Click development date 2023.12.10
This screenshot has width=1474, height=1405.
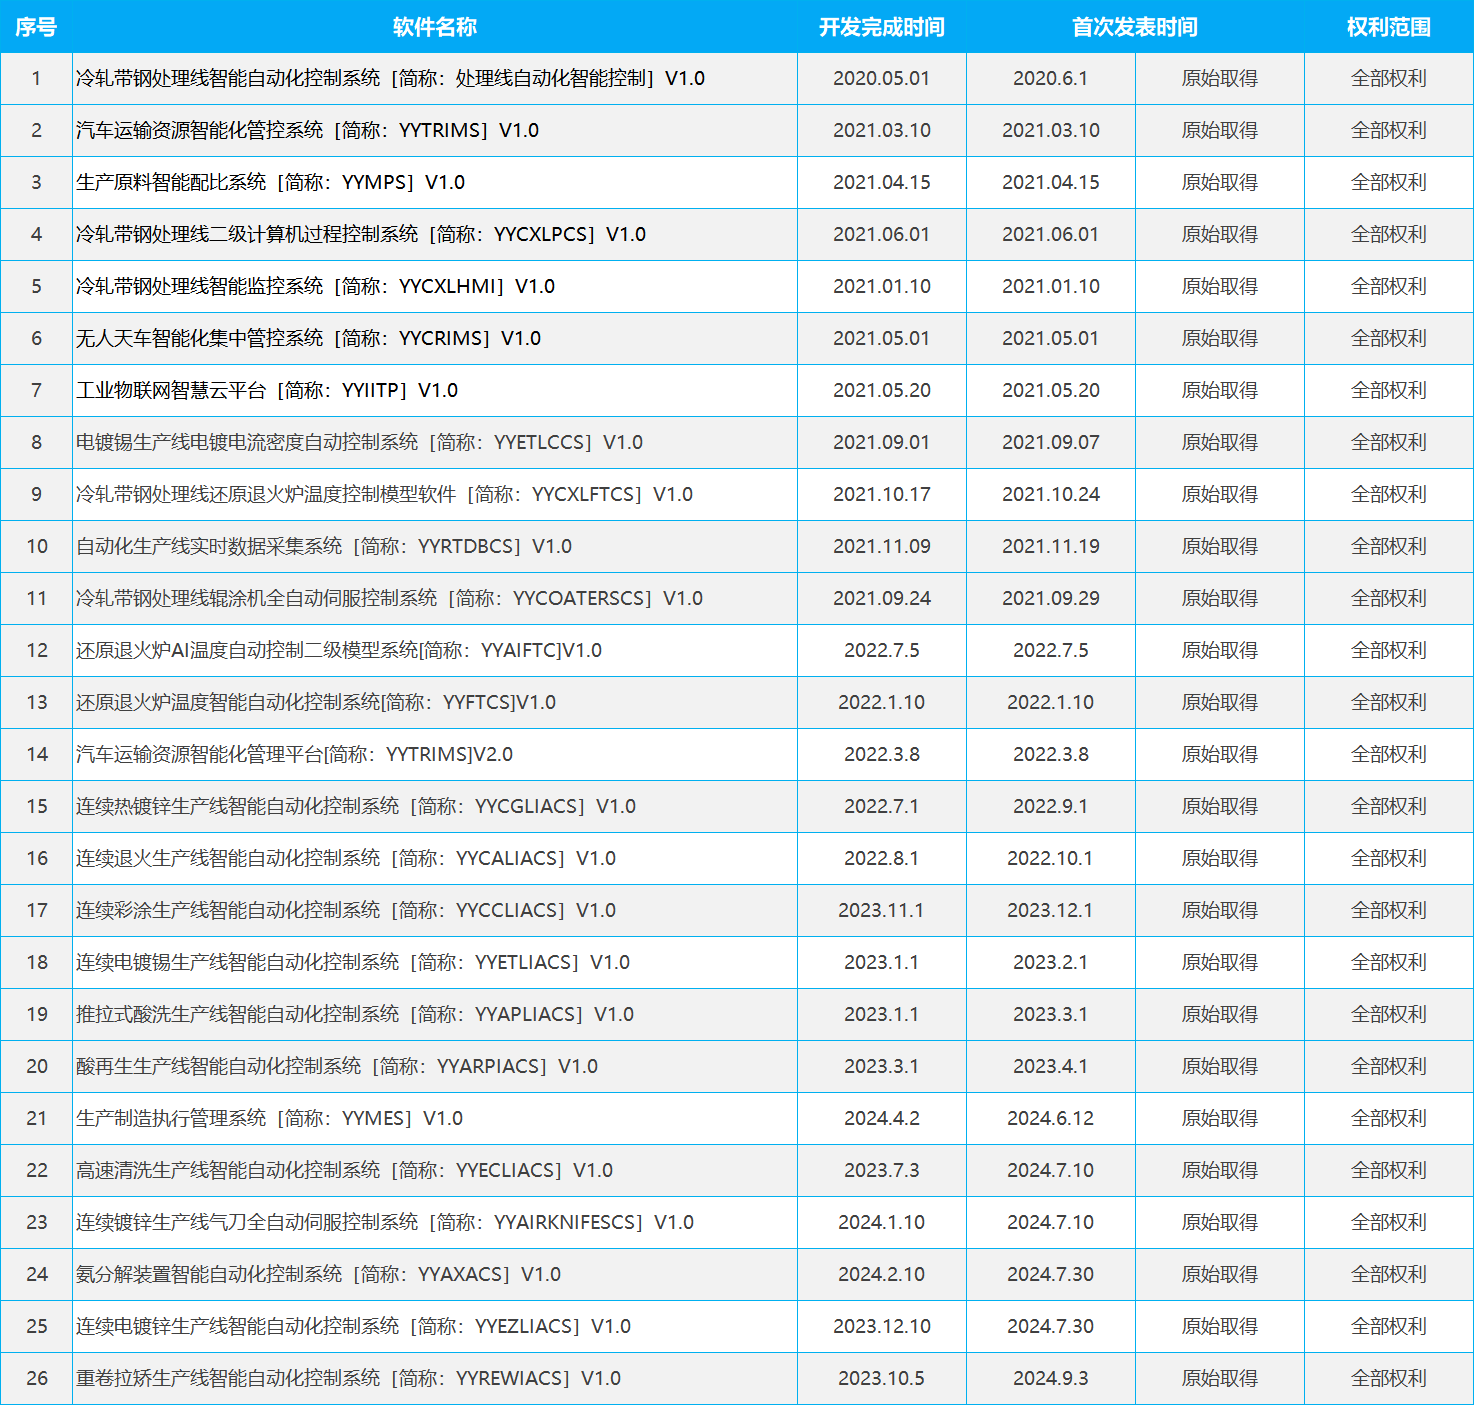882,1327
